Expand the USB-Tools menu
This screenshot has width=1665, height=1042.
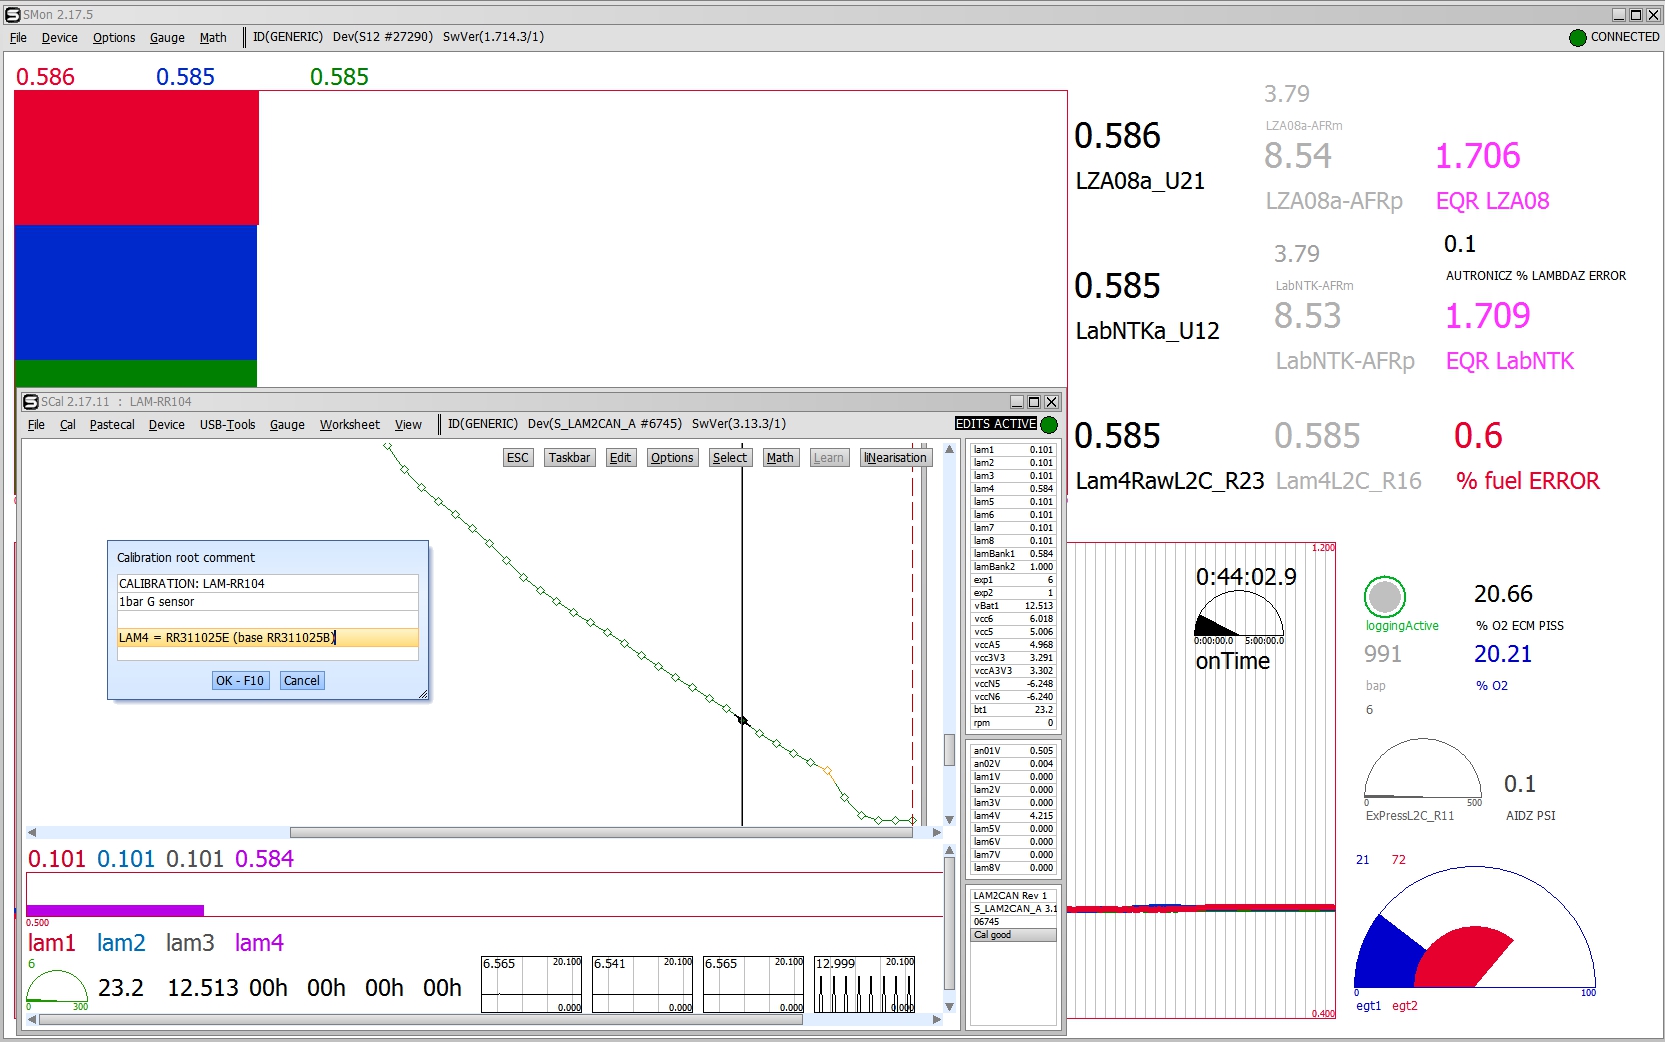pyautogui.click(x=227, y=425)
